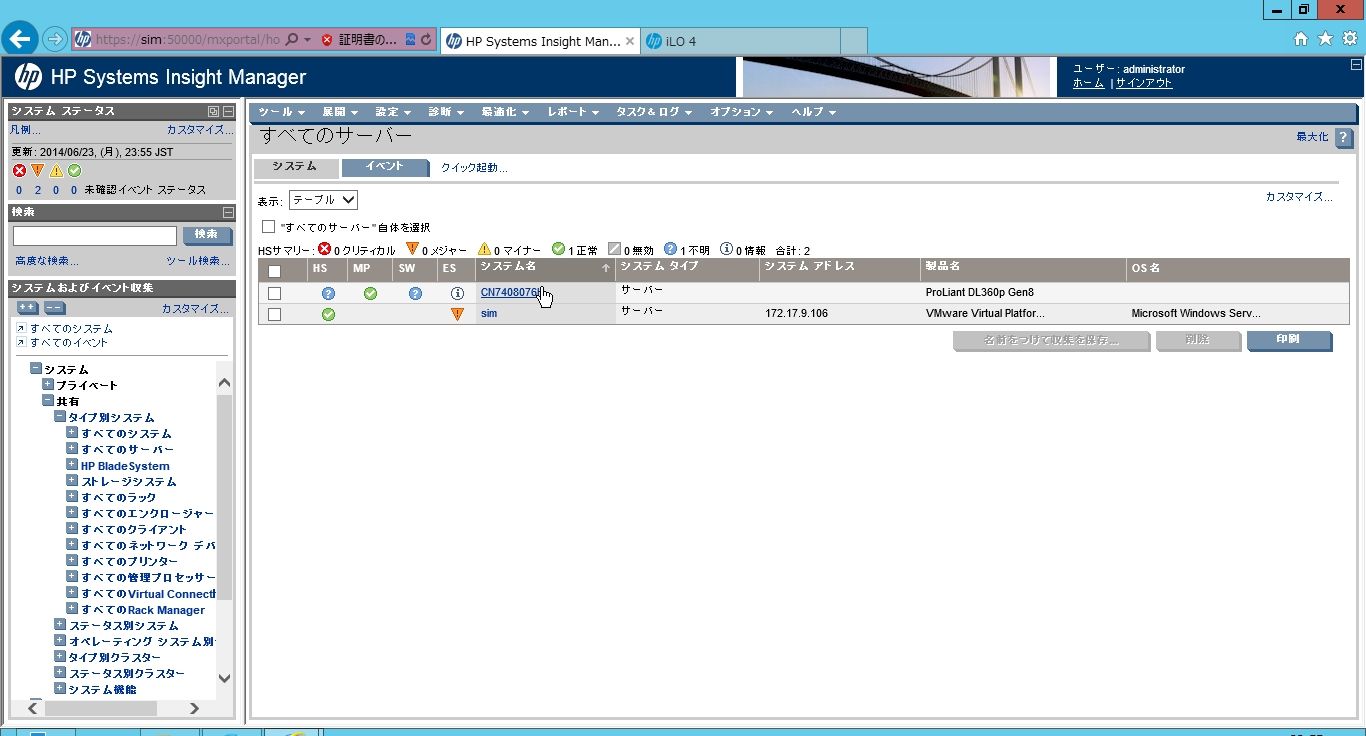Open the クイック起動 link
This screenshot has height=736, width=1366.
point(474,168)
